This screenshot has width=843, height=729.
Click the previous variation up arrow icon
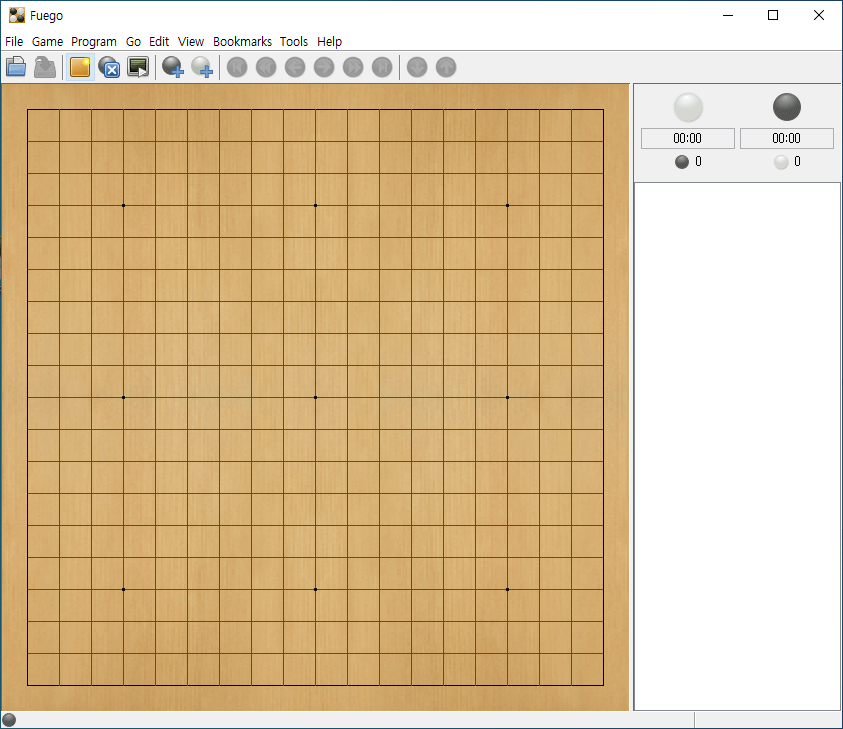[x=446, y=67]
